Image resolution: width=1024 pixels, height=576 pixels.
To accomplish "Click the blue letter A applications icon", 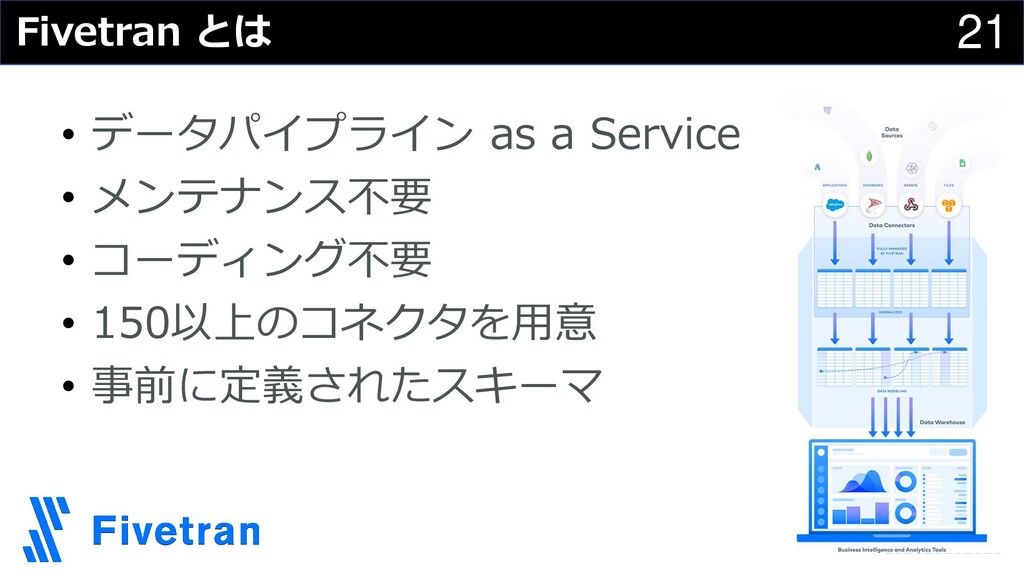I will click(x=817, y=167).
